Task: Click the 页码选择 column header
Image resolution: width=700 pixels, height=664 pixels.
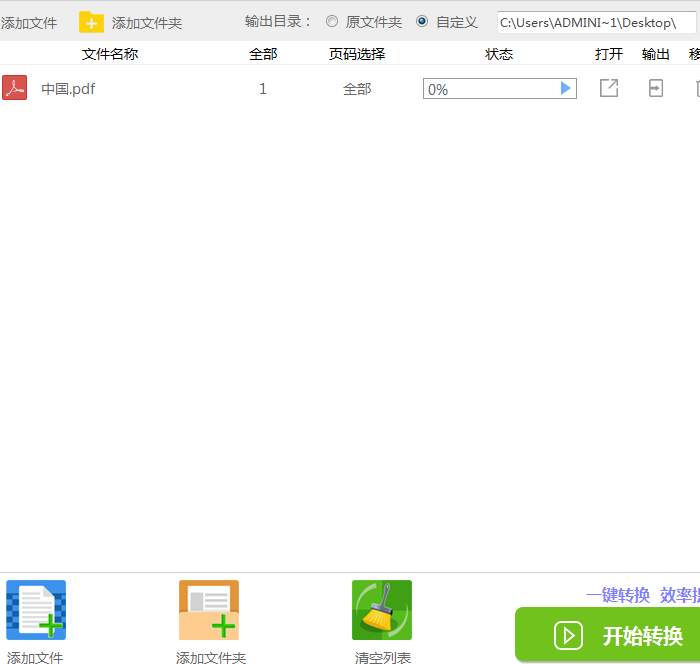Action: (x=357, y=54)
